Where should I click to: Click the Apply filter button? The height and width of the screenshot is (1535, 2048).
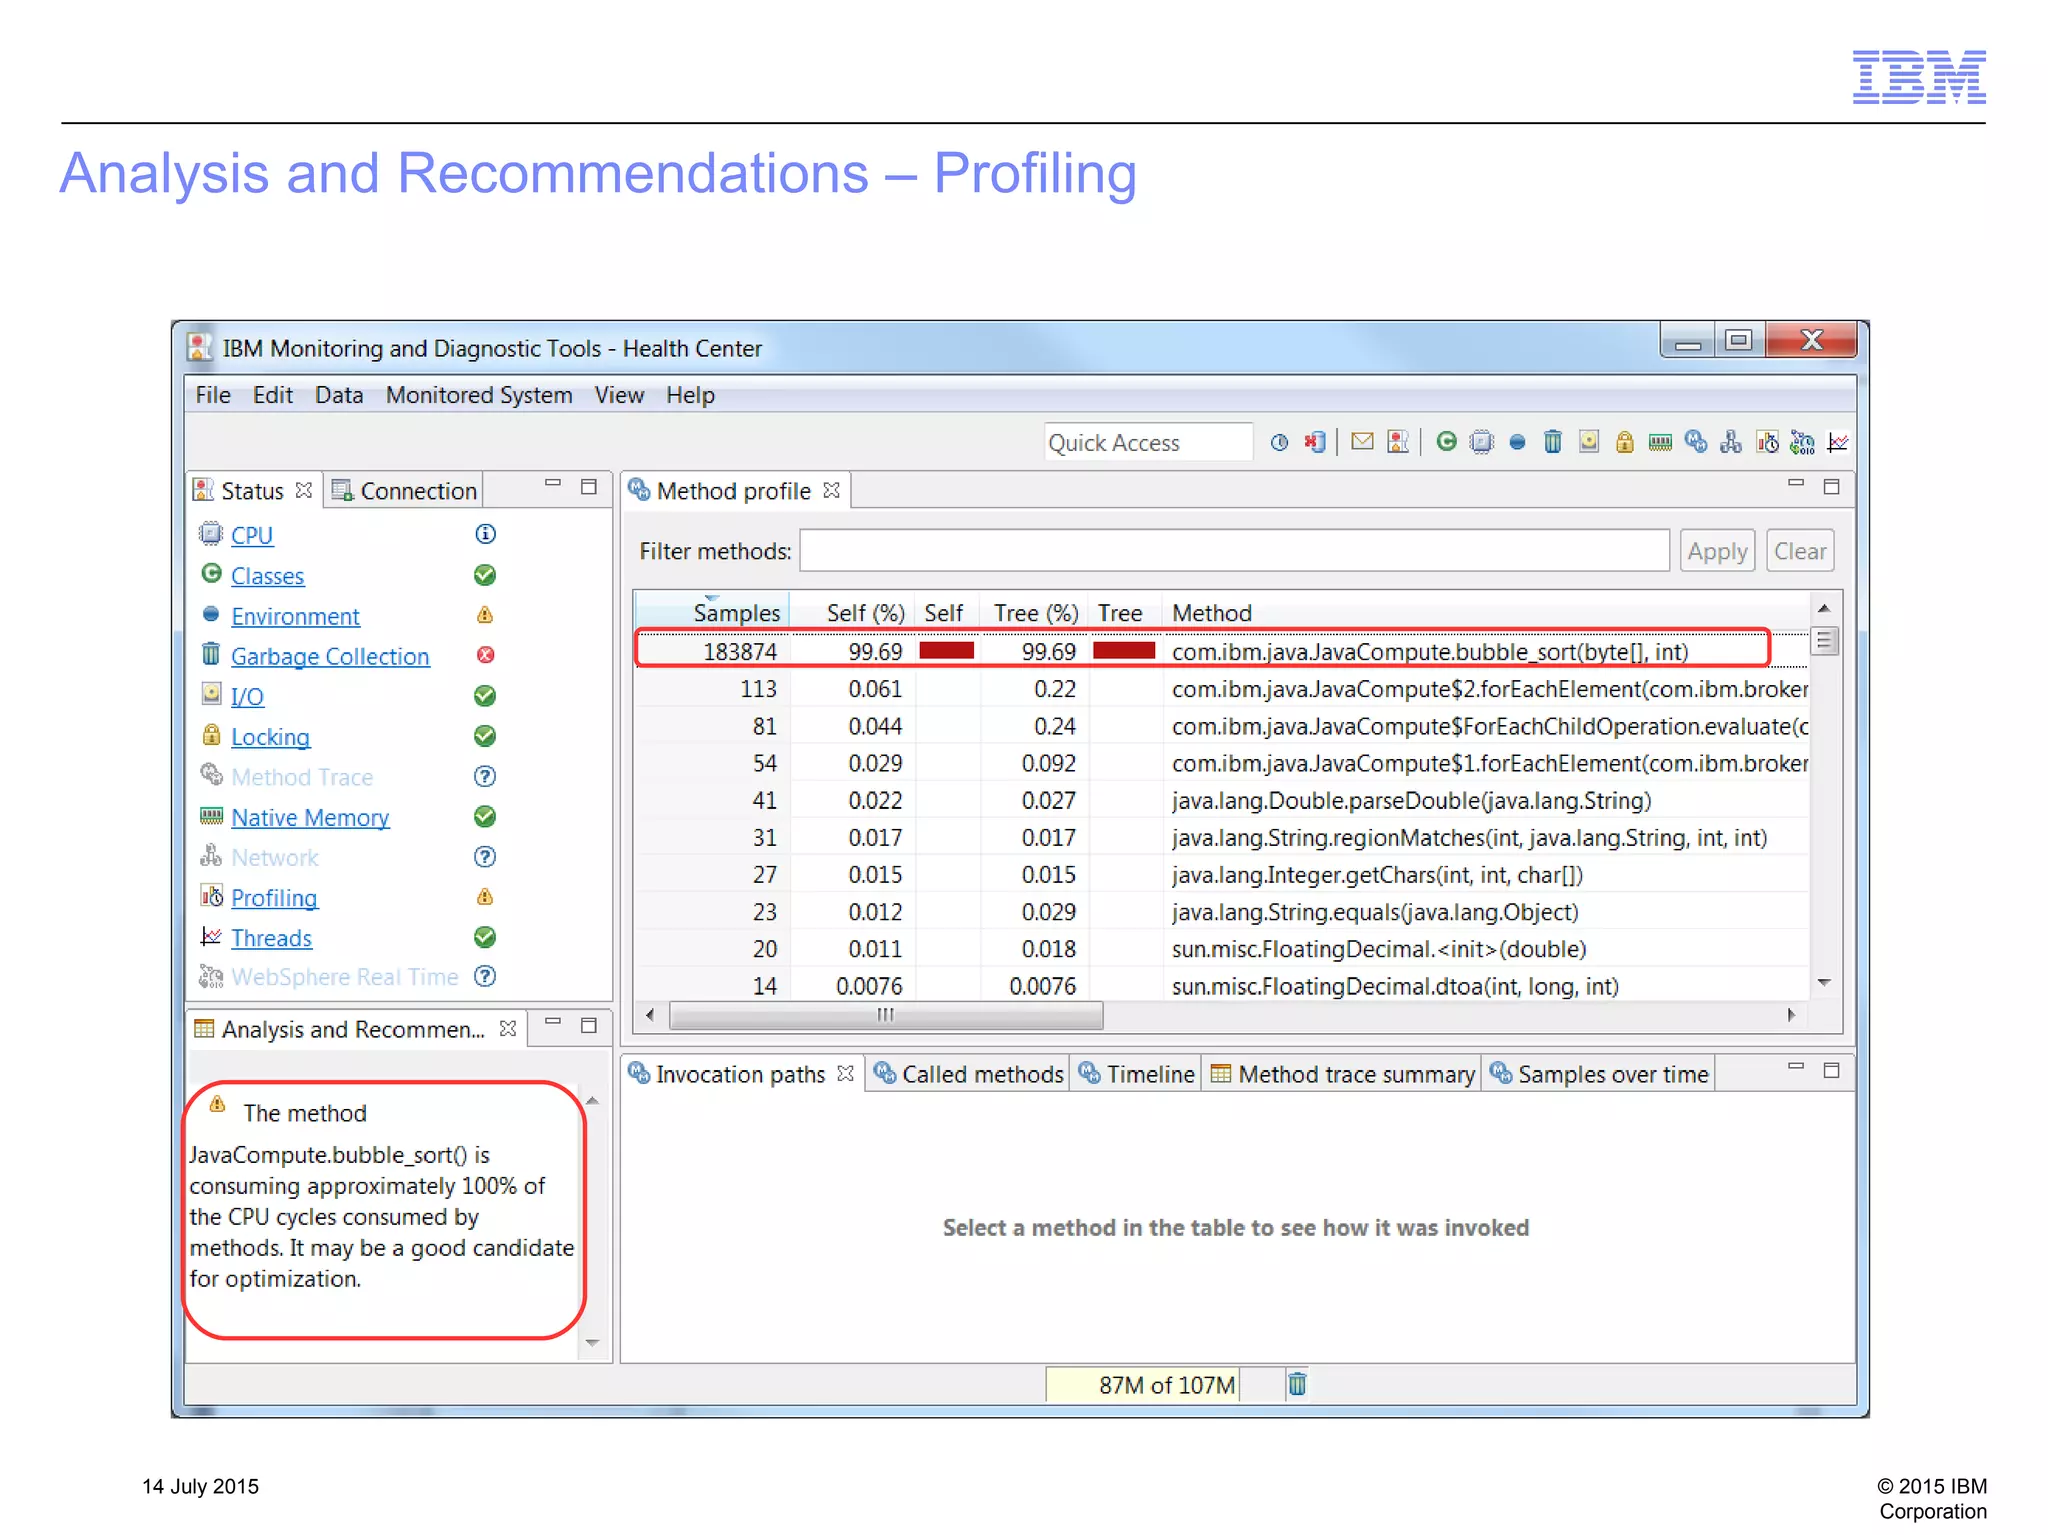[x=1717, y=551]
